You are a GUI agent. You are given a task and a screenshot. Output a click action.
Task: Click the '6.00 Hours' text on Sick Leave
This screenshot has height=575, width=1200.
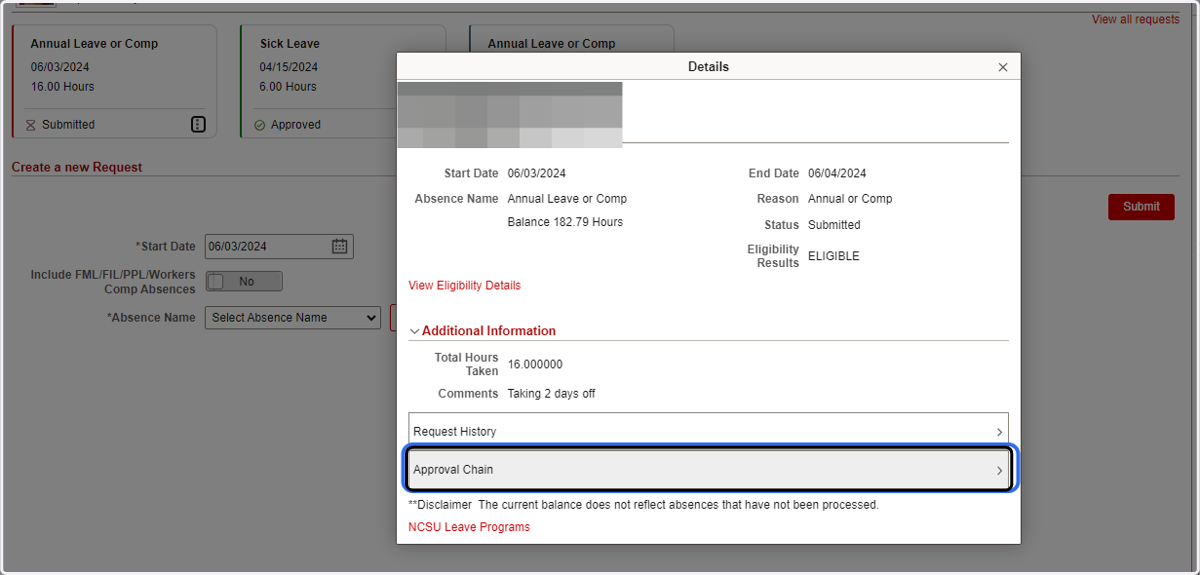click(288, 87)
